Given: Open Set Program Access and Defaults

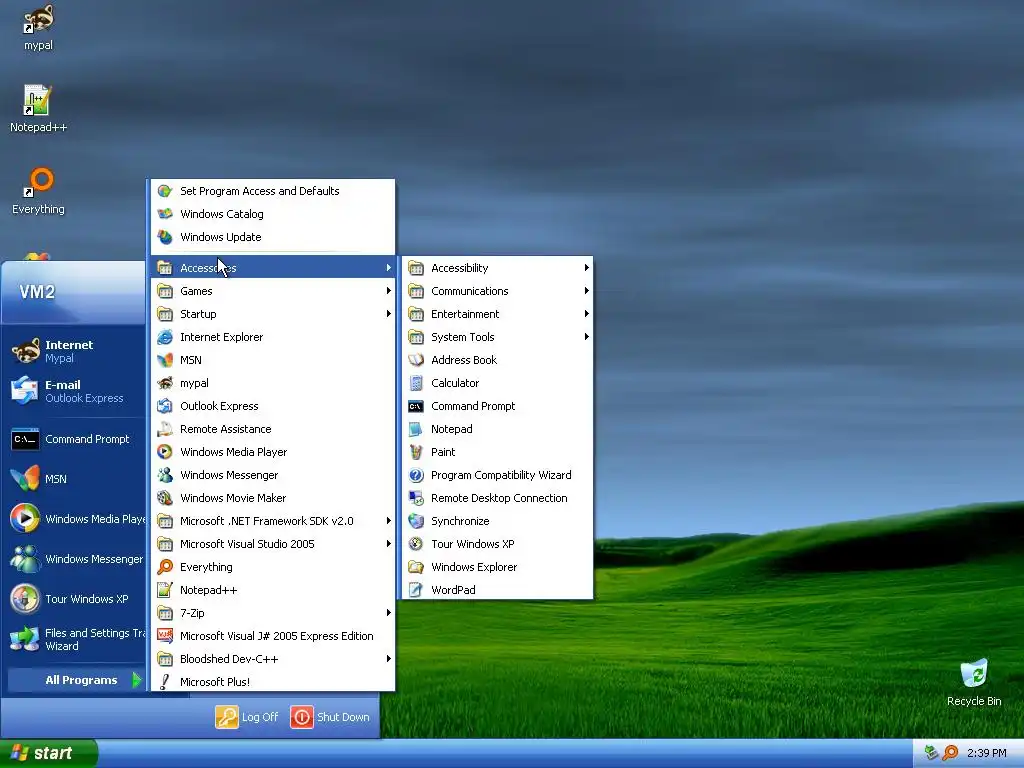Looking at the screenshot, I should pyautogui.click(x=273, y=191).
